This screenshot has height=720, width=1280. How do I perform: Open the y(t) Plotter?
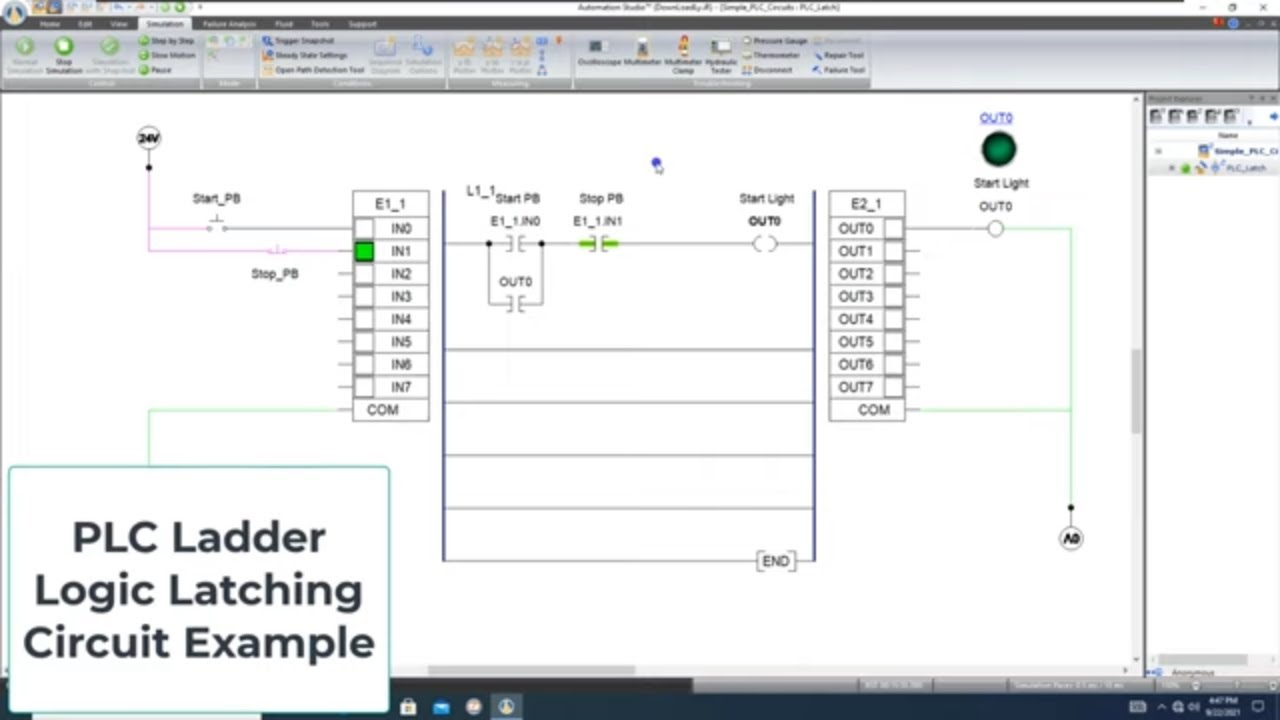(463, 55)
